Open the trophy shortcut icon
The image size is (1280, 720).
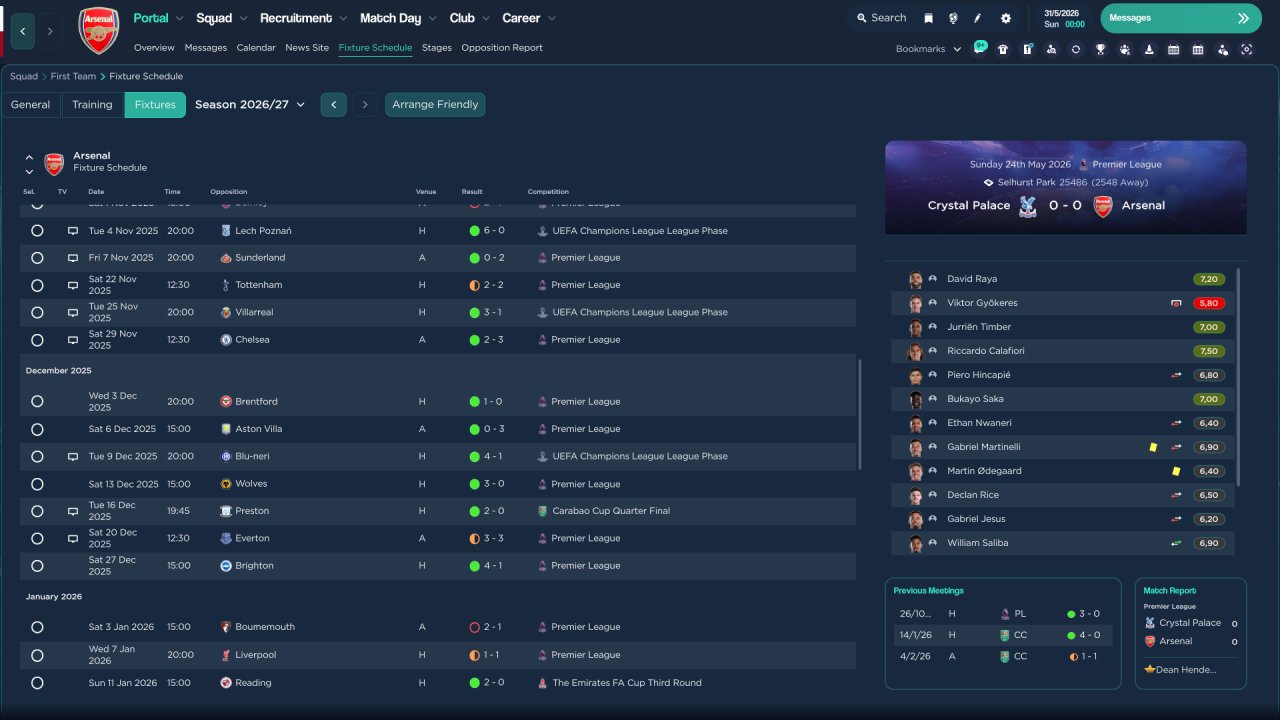click(1100, 49)
